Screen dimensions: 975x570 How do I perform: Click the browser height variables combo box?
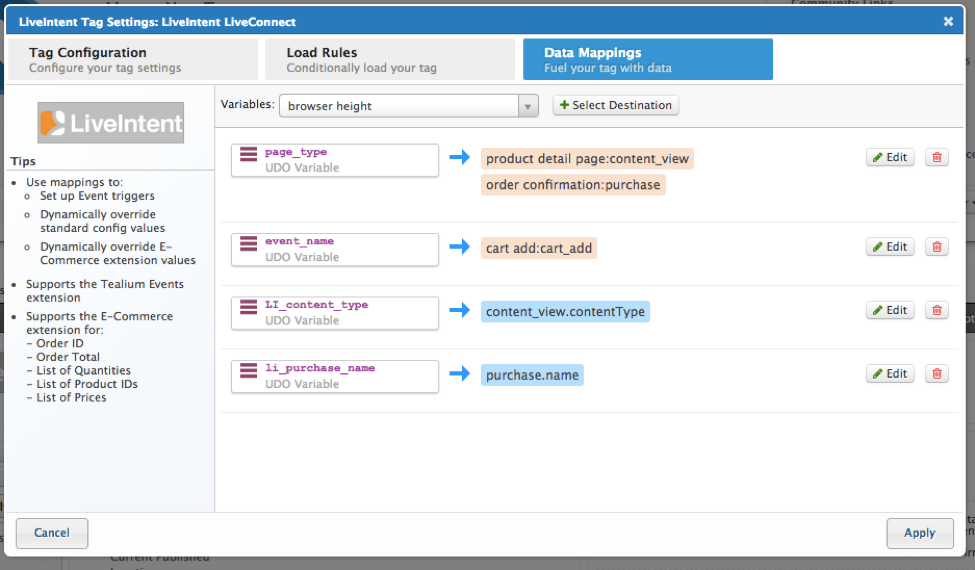tap(398, 106)
